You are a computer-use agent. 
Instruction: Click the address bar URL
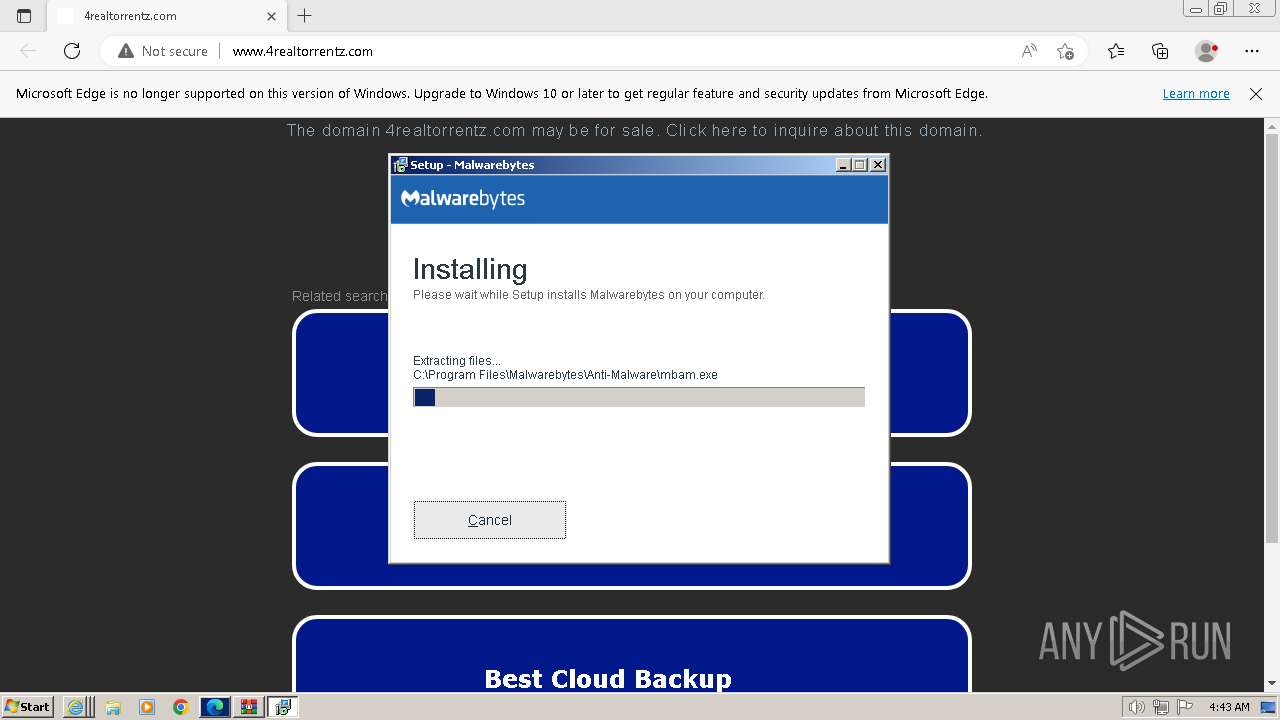coord(303,51)
